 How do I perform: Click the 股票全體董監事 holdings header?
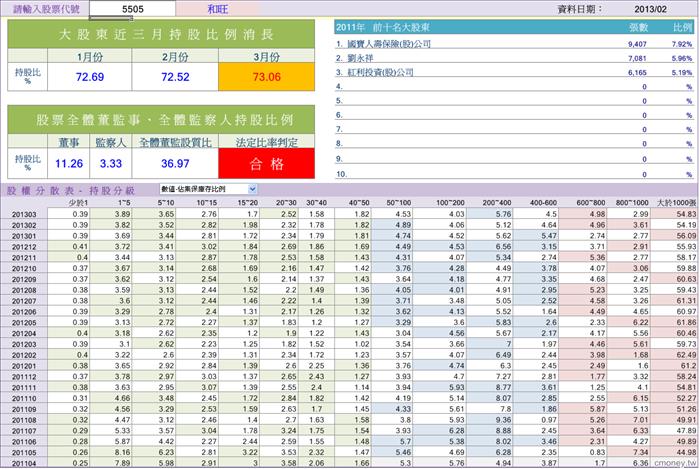click(161, 120)
